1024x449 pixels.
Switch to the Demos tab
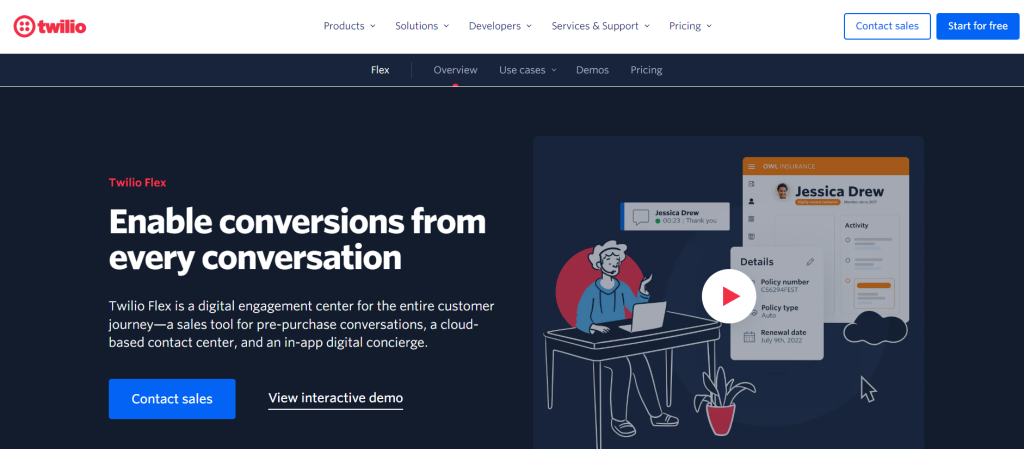pos(592,70)
